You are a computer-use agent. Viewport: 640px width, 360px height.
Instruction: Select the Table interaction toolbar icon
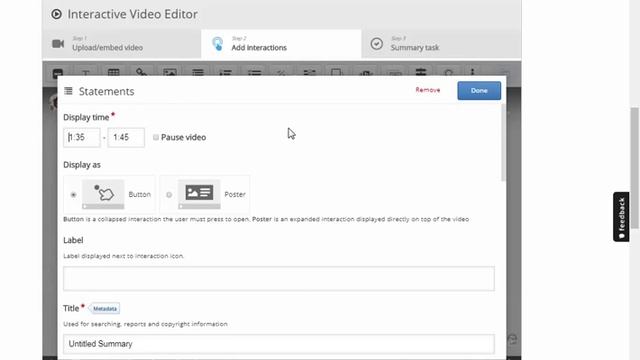pos(113,73)
